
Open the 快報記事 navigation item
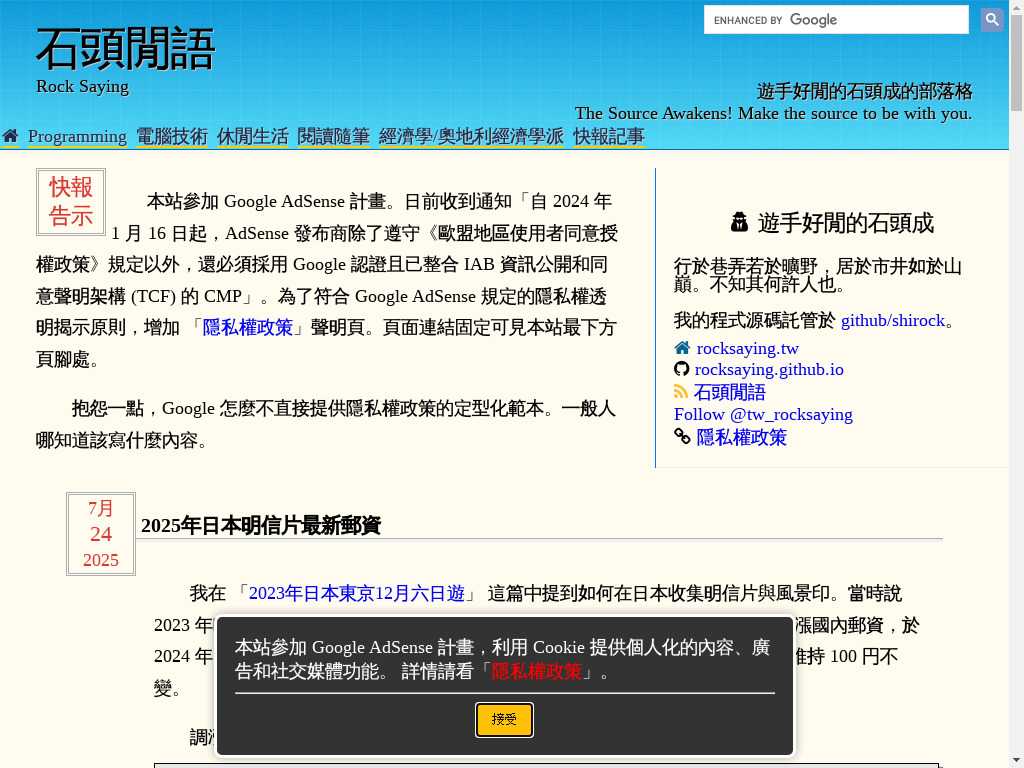pyautogui.click(x=609, y=136)
